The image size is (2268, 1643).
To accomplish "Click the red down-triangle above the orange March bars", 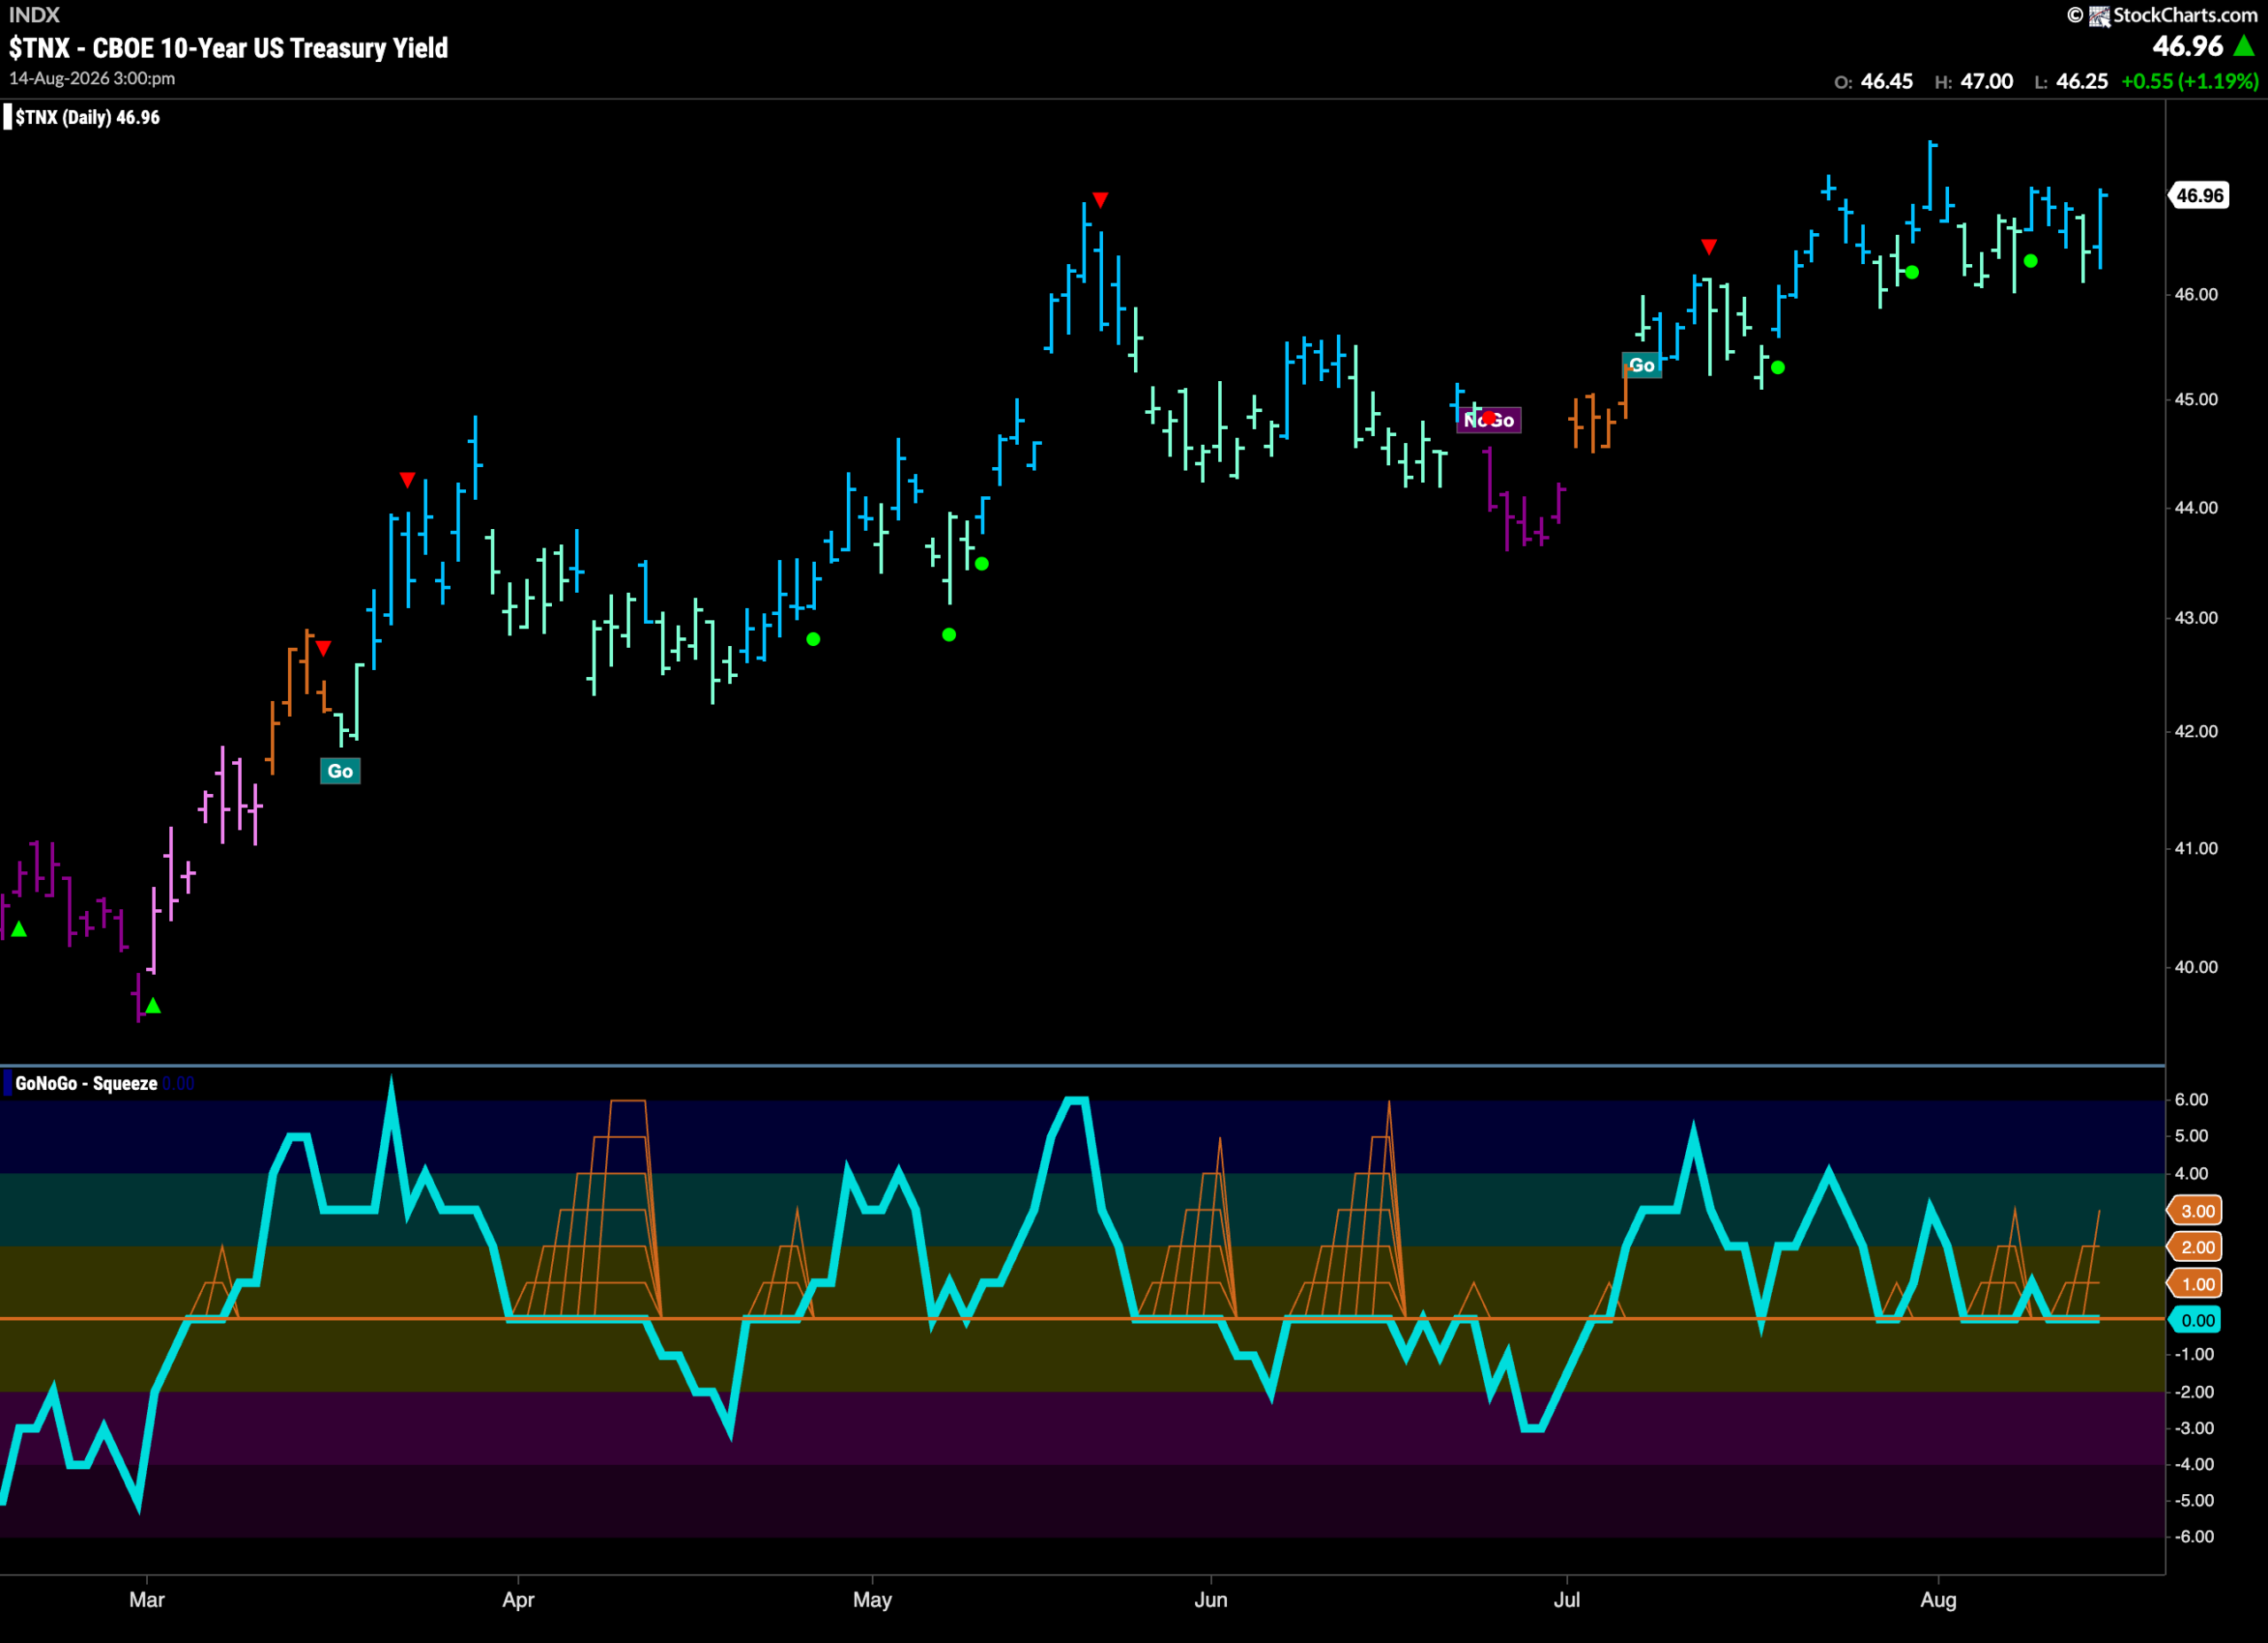I will (323, 648).
